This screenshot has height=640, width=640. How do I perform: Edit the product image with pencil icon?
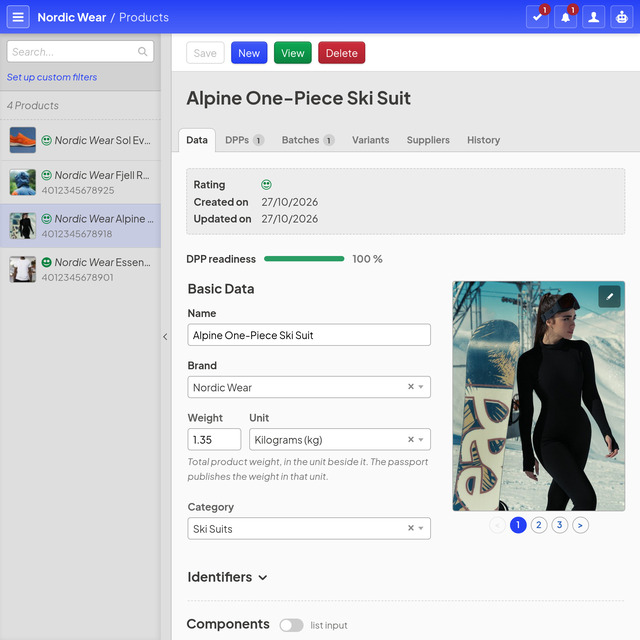[609, 296]
